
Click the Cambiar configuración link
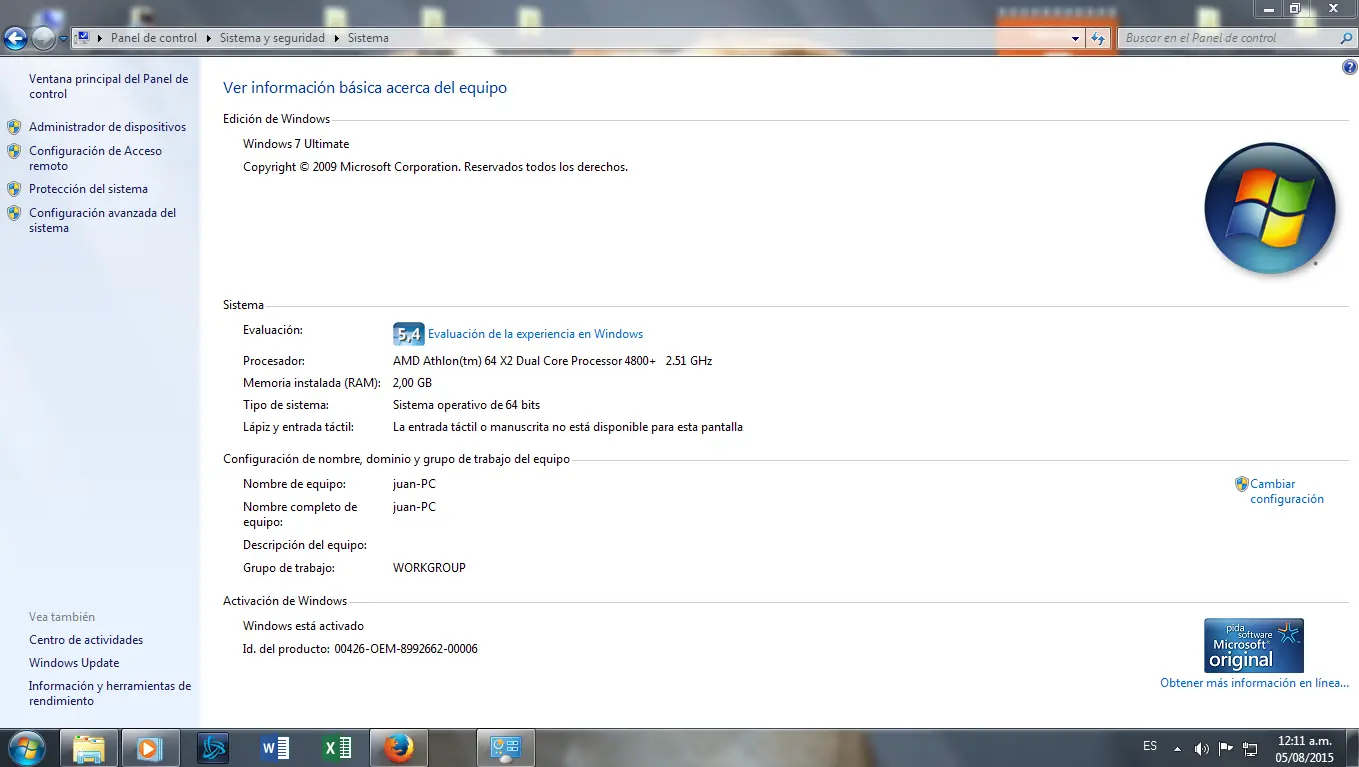coord(1286,491)
